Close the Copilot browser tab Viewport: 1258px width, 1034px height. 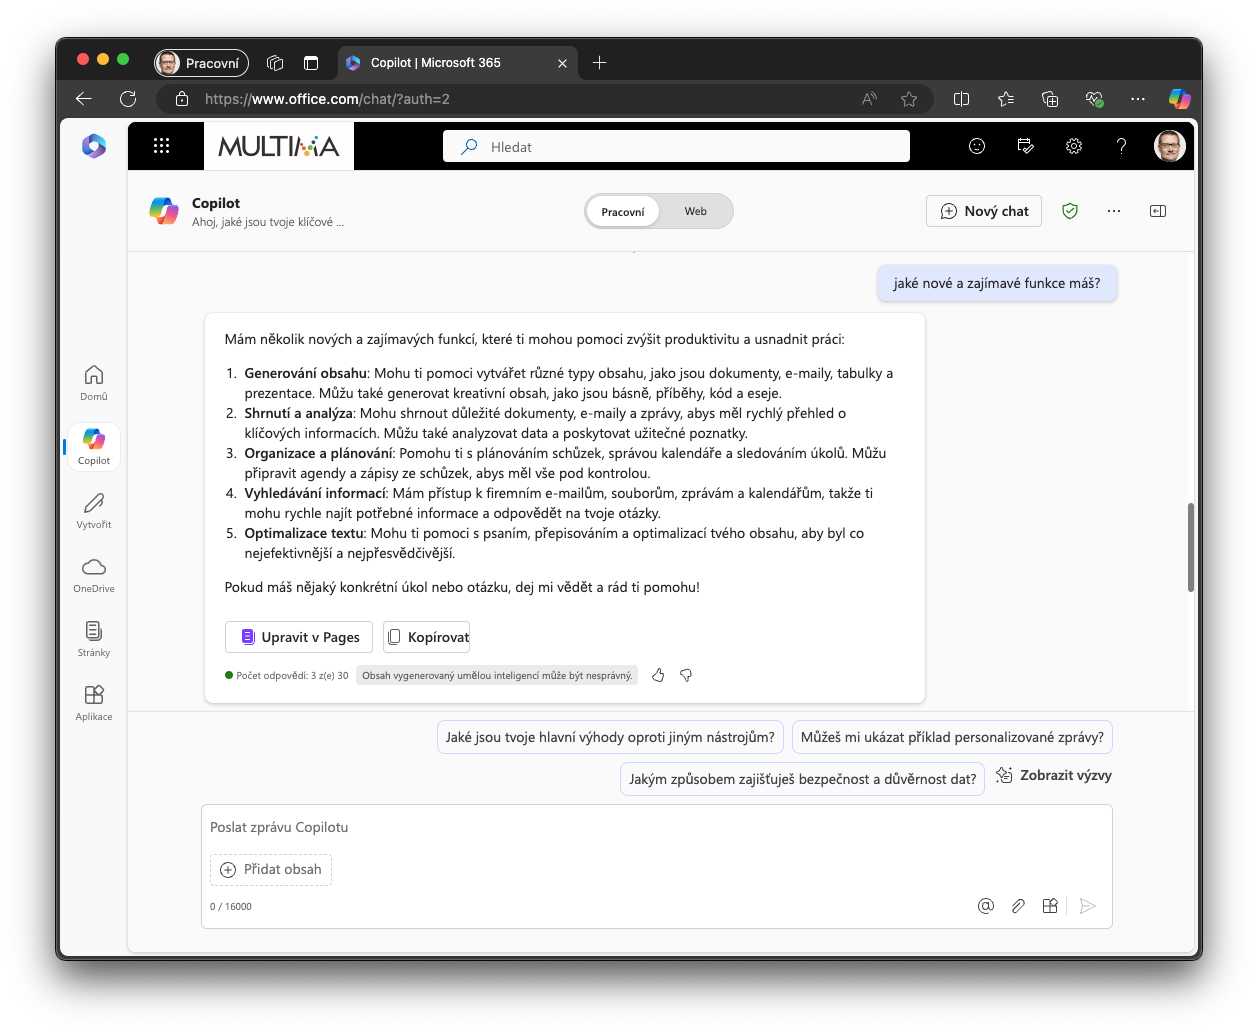tap(562, 63)
